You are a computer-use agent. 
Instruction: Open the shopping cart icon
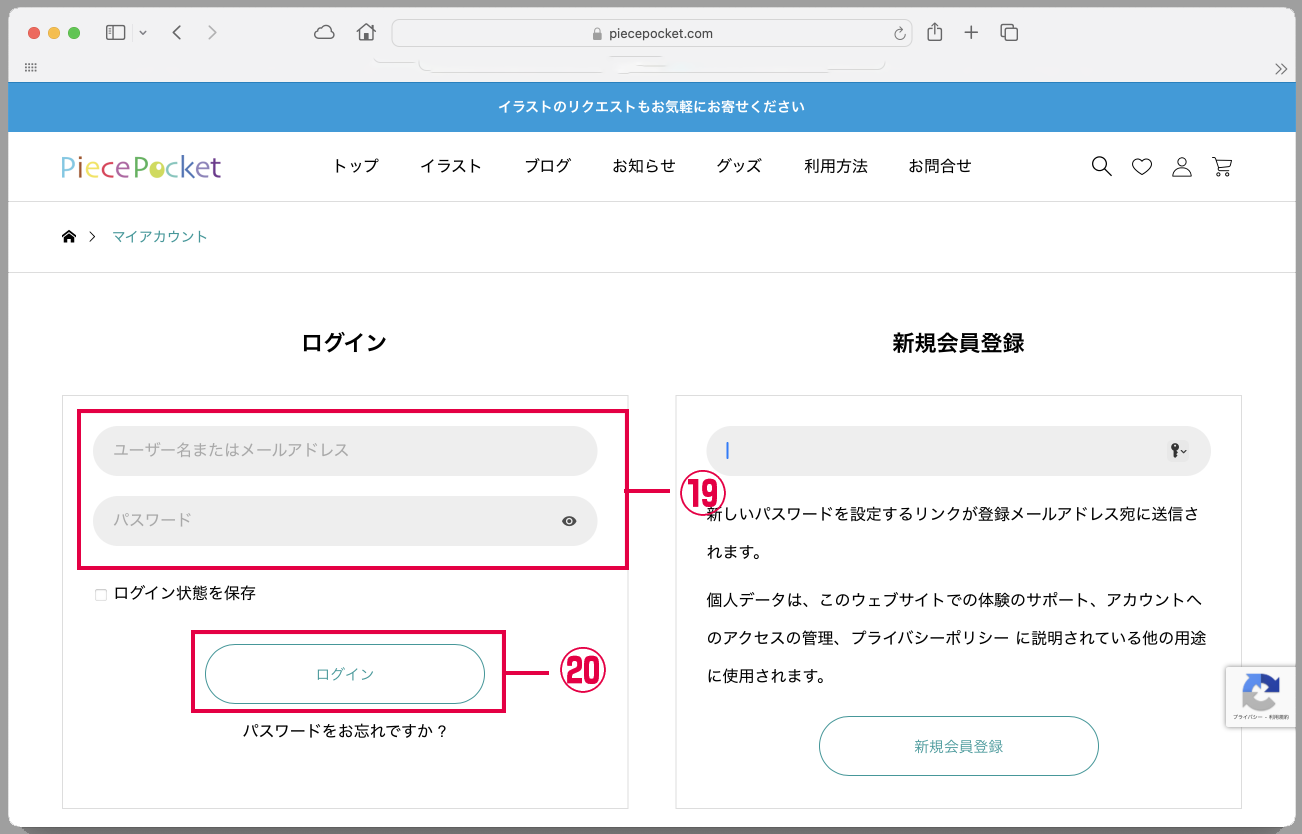(1221, 167)
